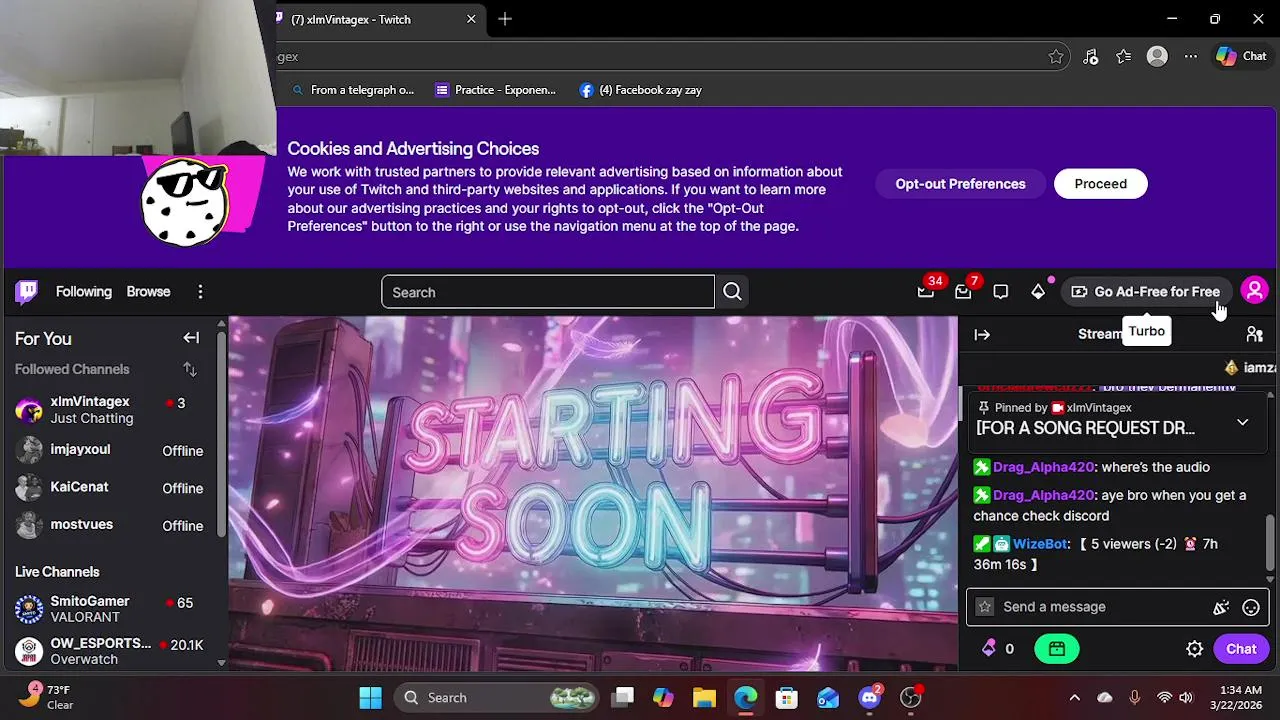Image resolution: width=1280 pixels, height=720 pixels.
Task: Click the magnifier search button
Action: [732, 292]
